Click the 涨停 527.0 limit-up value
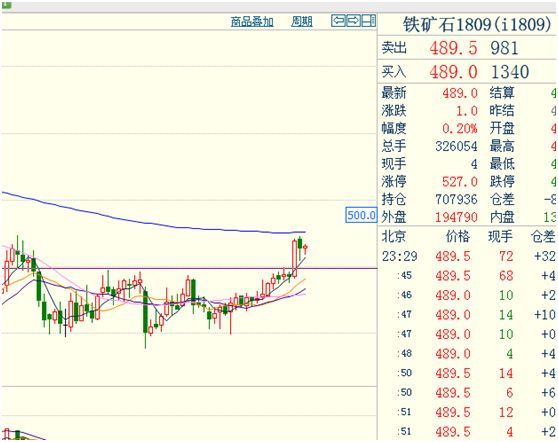 [460, 182]
